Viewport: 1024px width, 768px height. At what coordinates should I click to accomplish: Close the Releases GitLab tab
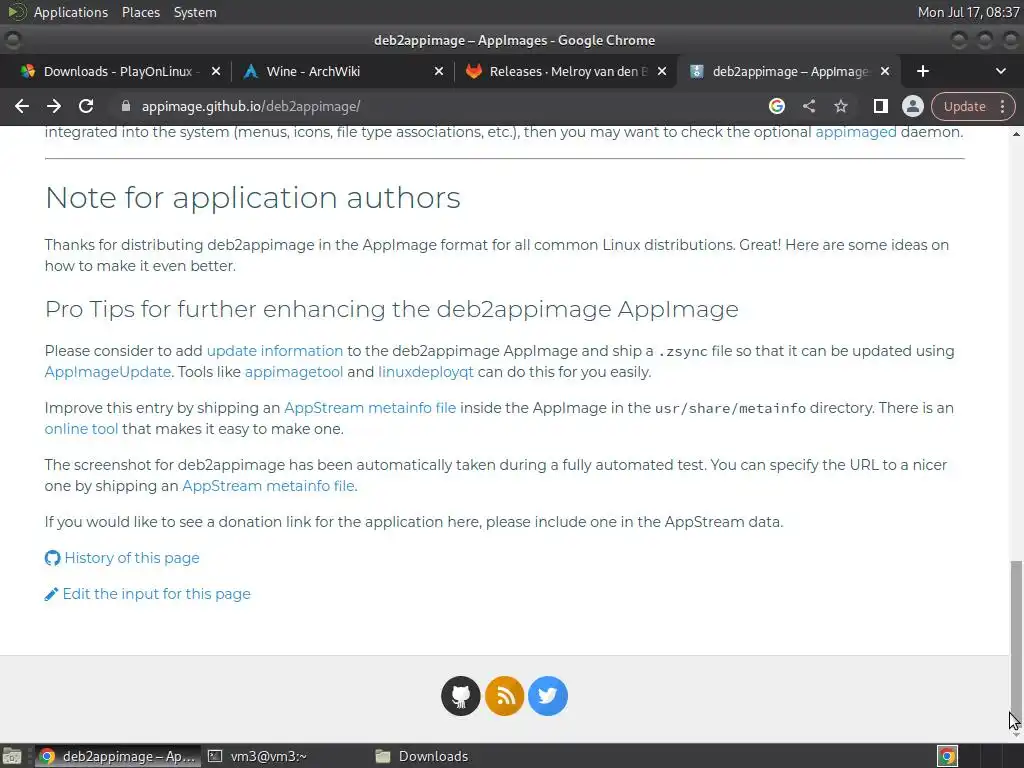(x=662, y=71)
